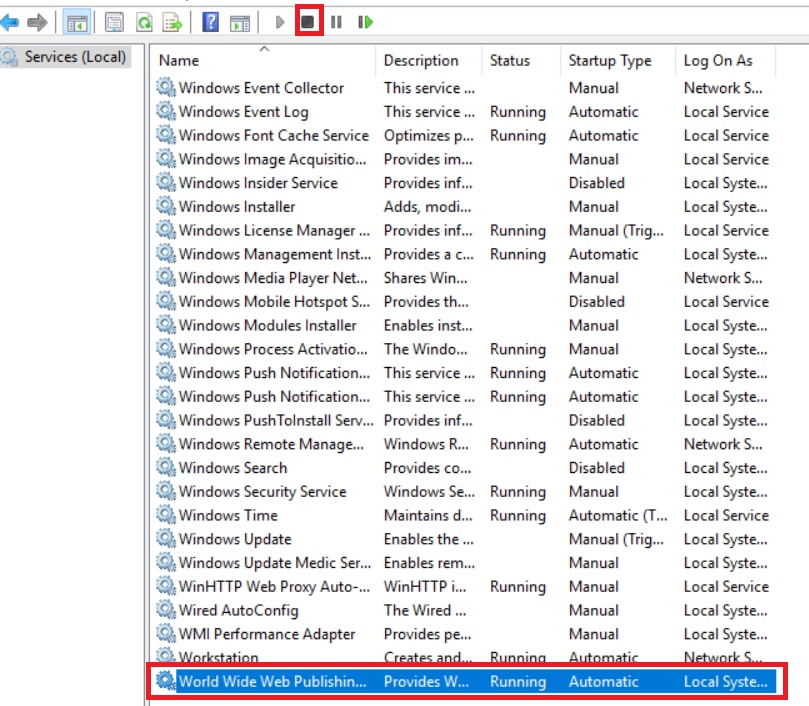The height and width of the screenshot is (706, 809).
Task: Toggle the Show/Hide Console Tree icon
Action: [x=77, y=22]
